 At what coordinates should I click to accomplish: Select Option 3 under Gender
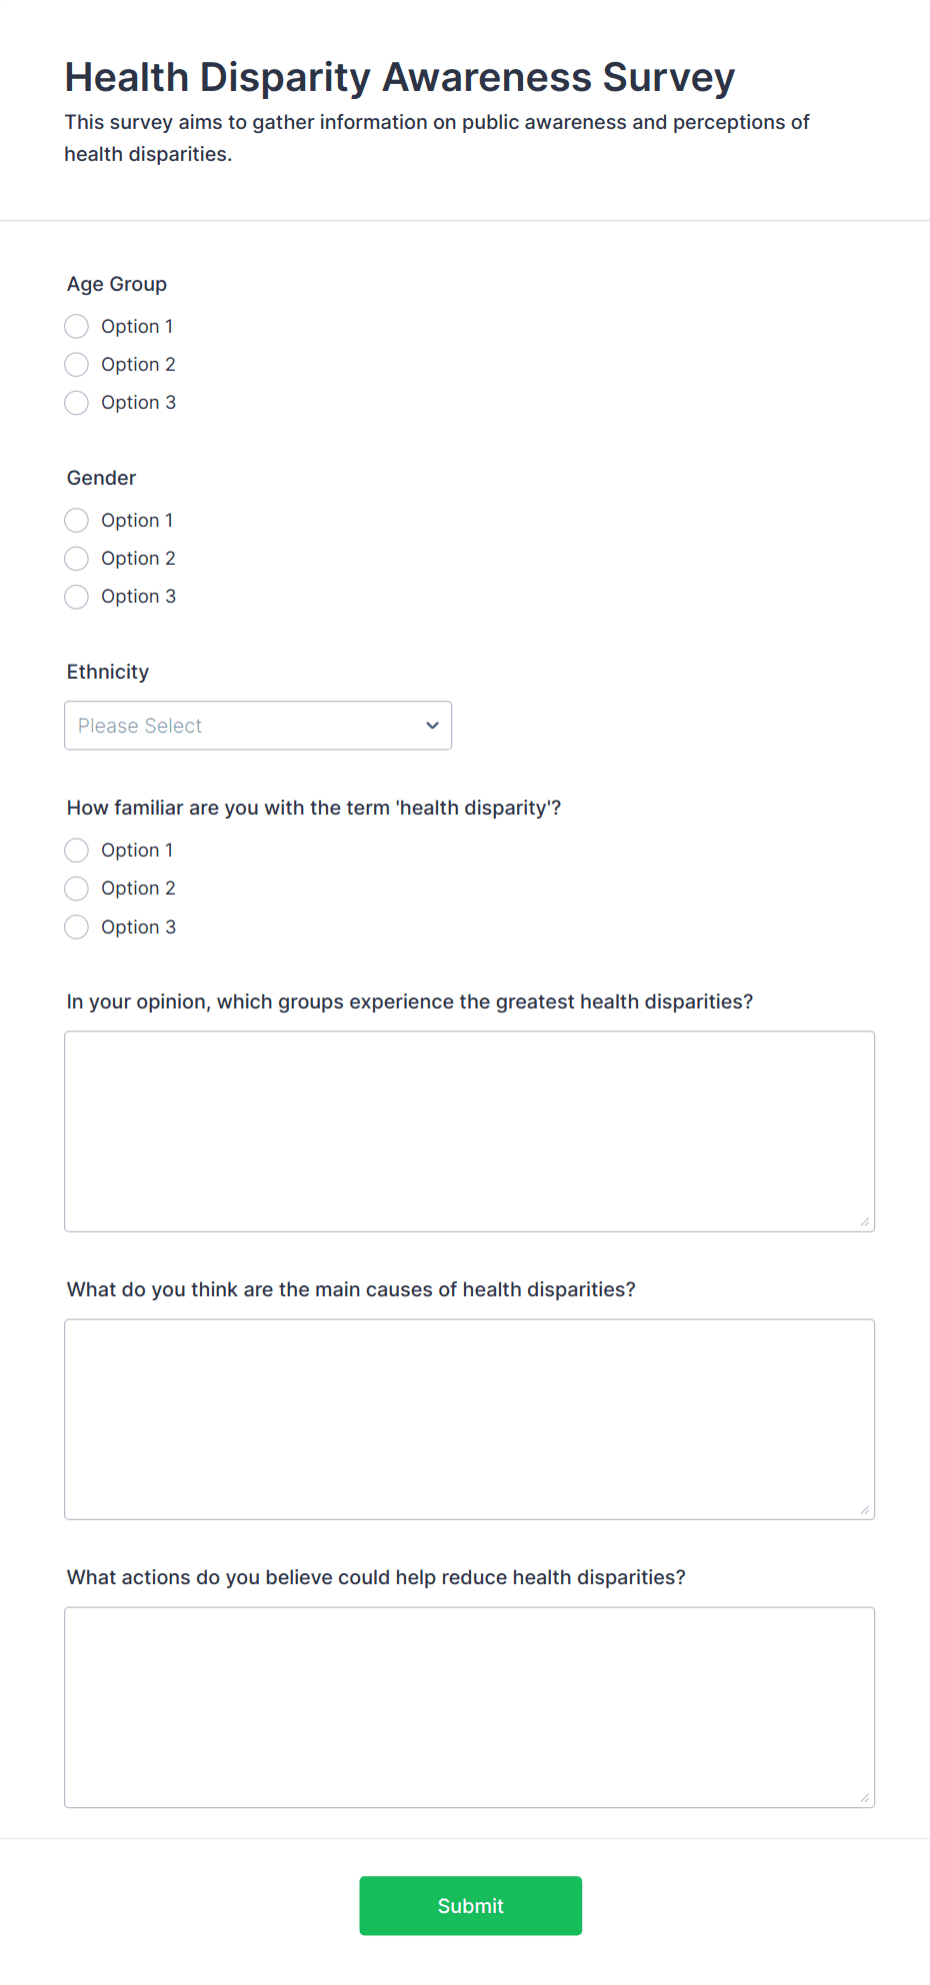tap(76, 596)
